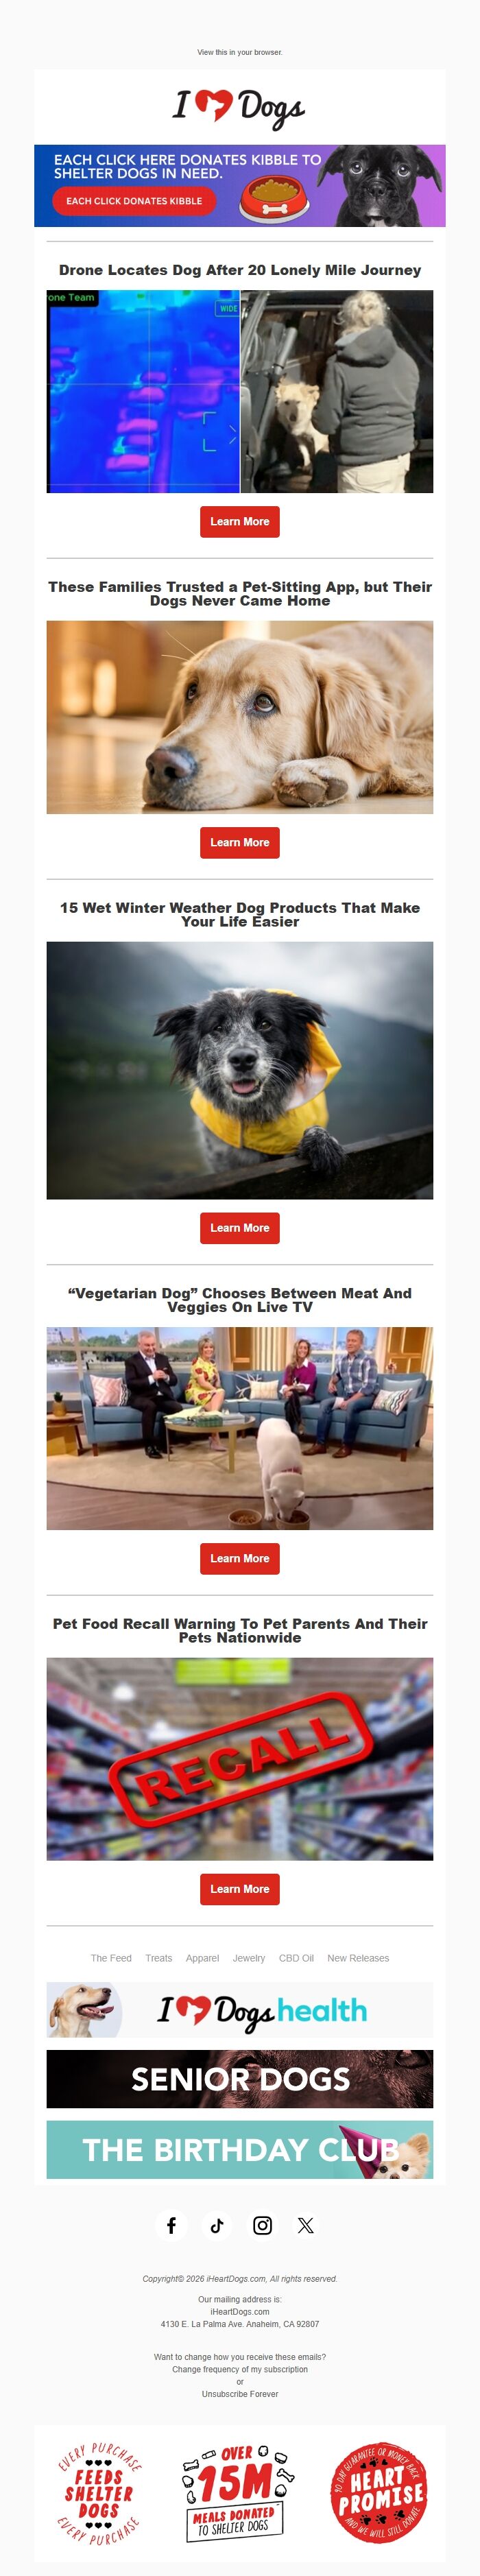Click the Each Click Donates Kibble button
The image size is (480, 2576).
click(134, 201)
